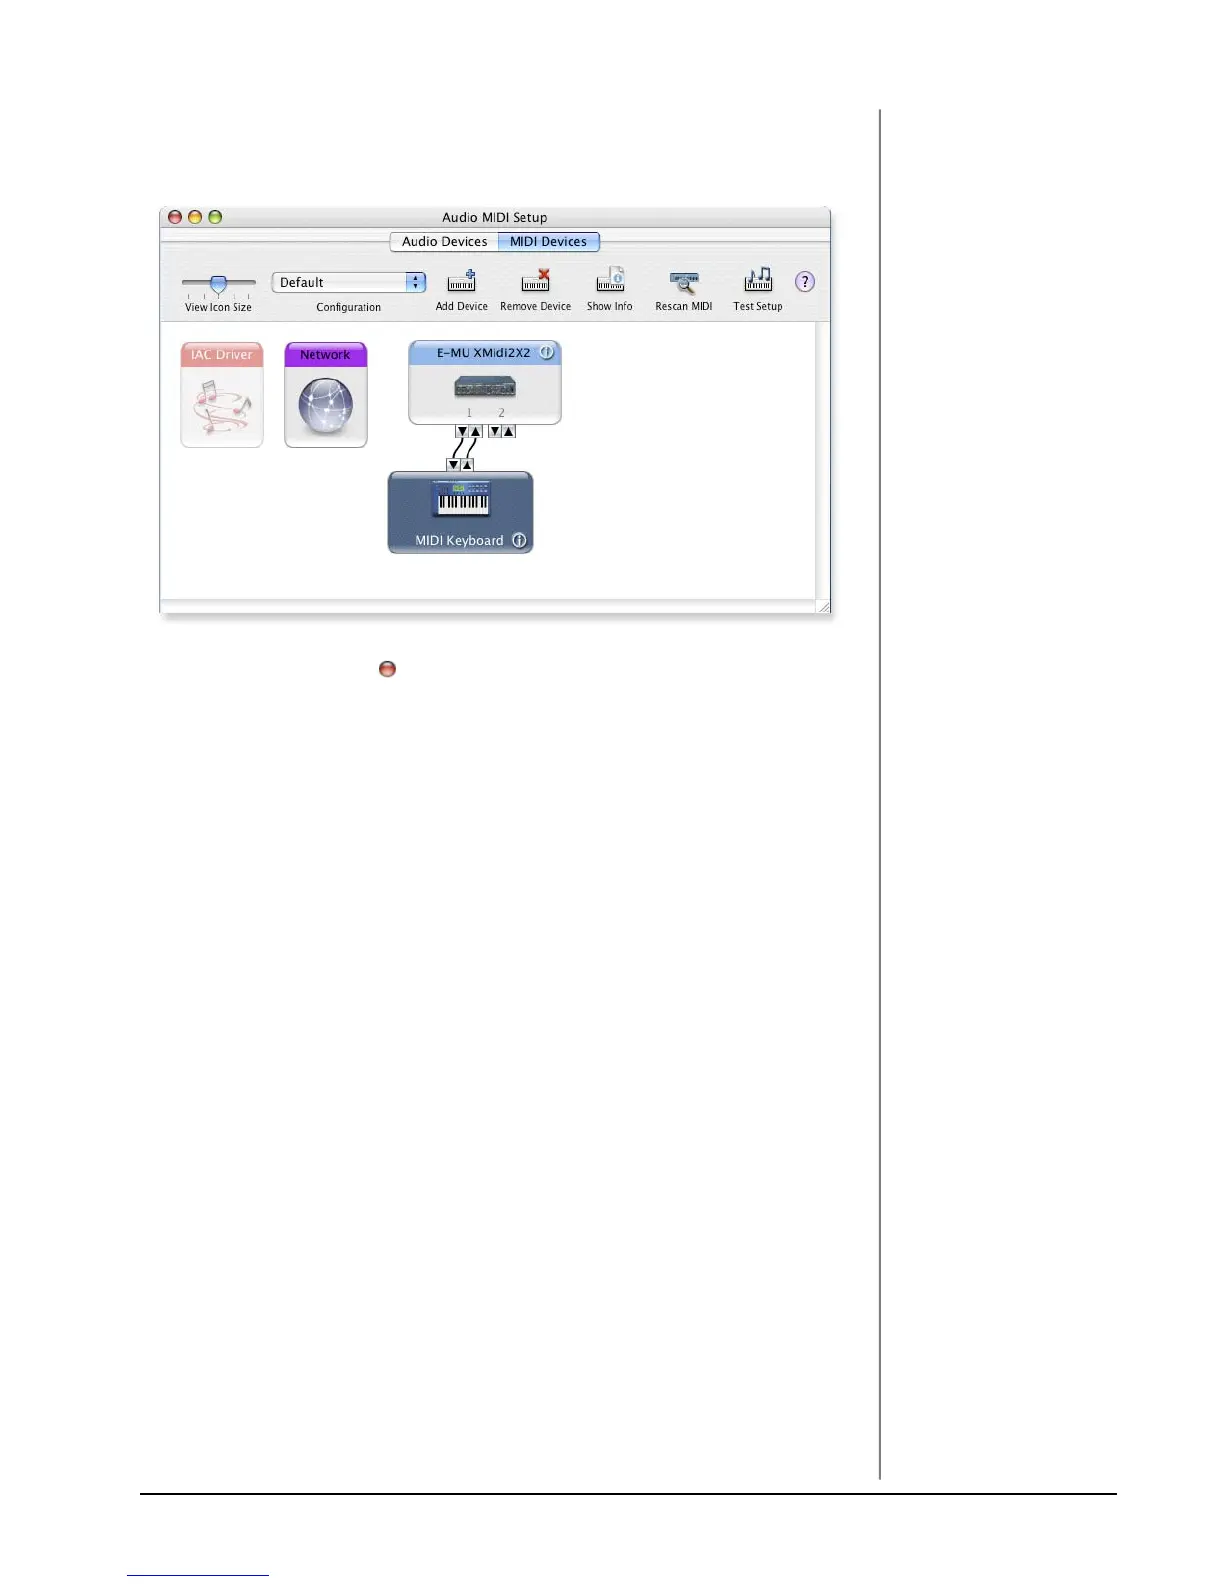Click the vertical scrollbar of device canvas
The width and height of the screenshot is (1224, 1584).
pos(823,460)
